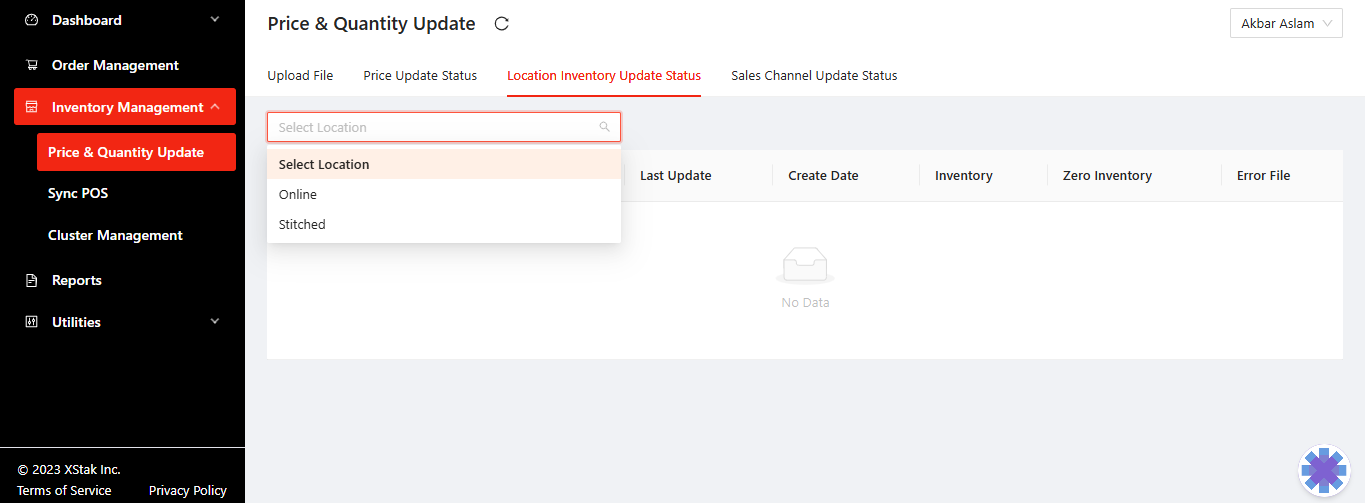Switch to Price Update Status tab
This screenshot has height=503, width=1365.
420,75
